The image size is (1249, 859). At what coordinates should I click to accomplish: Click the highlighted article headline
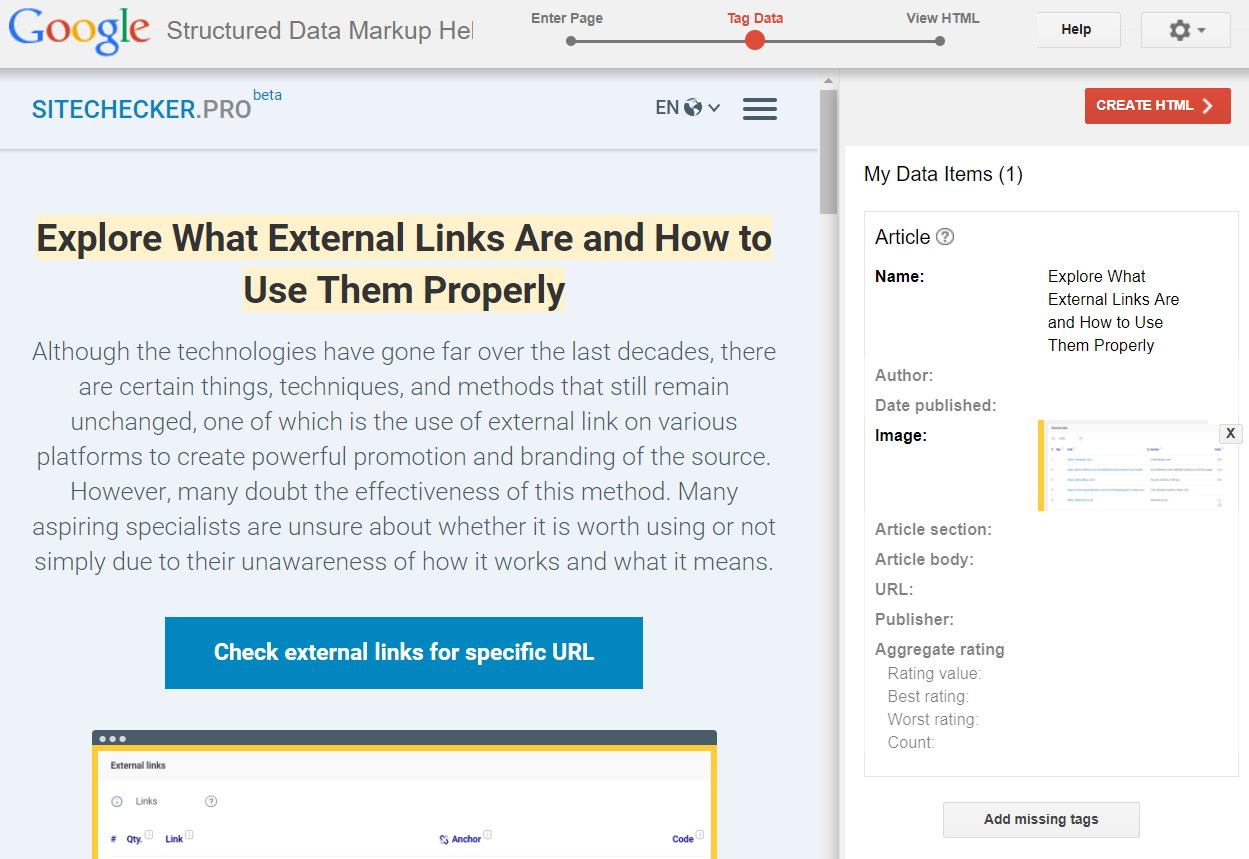(x=404, y=264)
